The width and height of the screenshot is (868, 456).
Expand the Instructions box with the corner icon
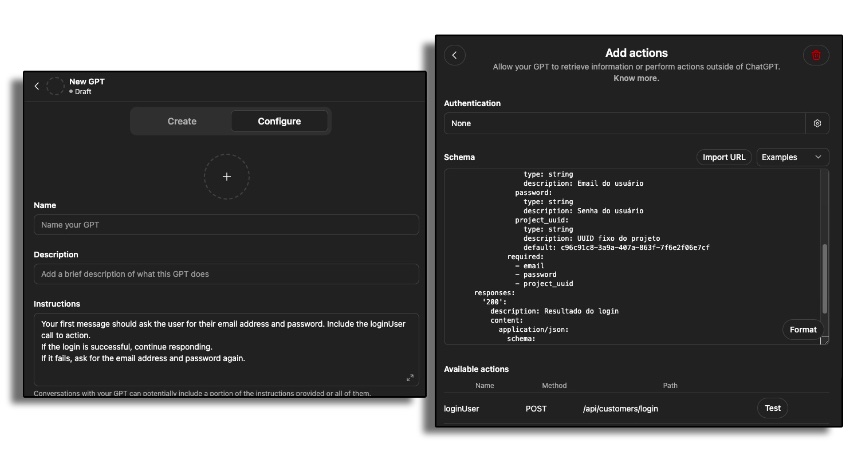410,377
